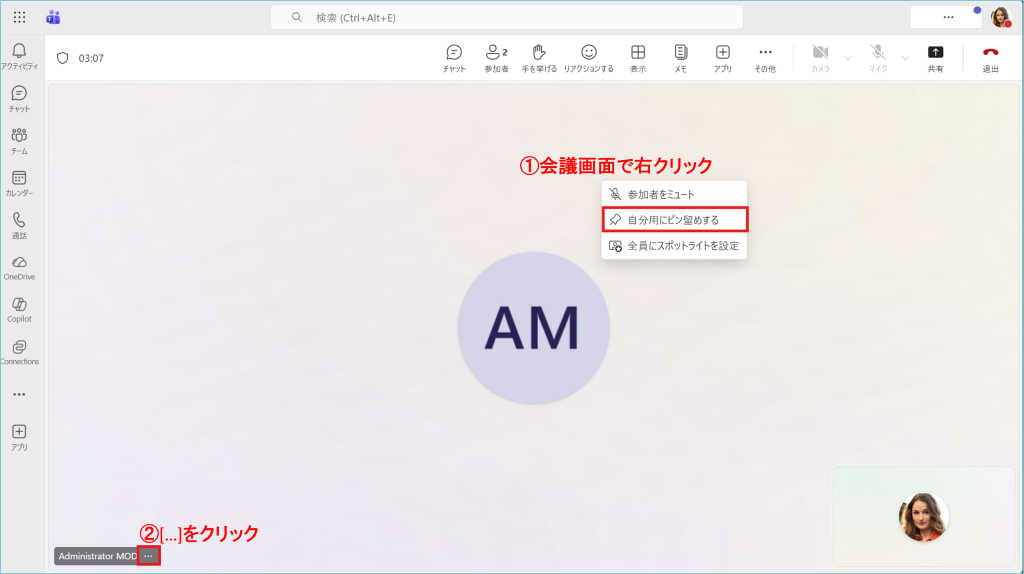Raise hand with 手を挙げる button

click(539, 58)
